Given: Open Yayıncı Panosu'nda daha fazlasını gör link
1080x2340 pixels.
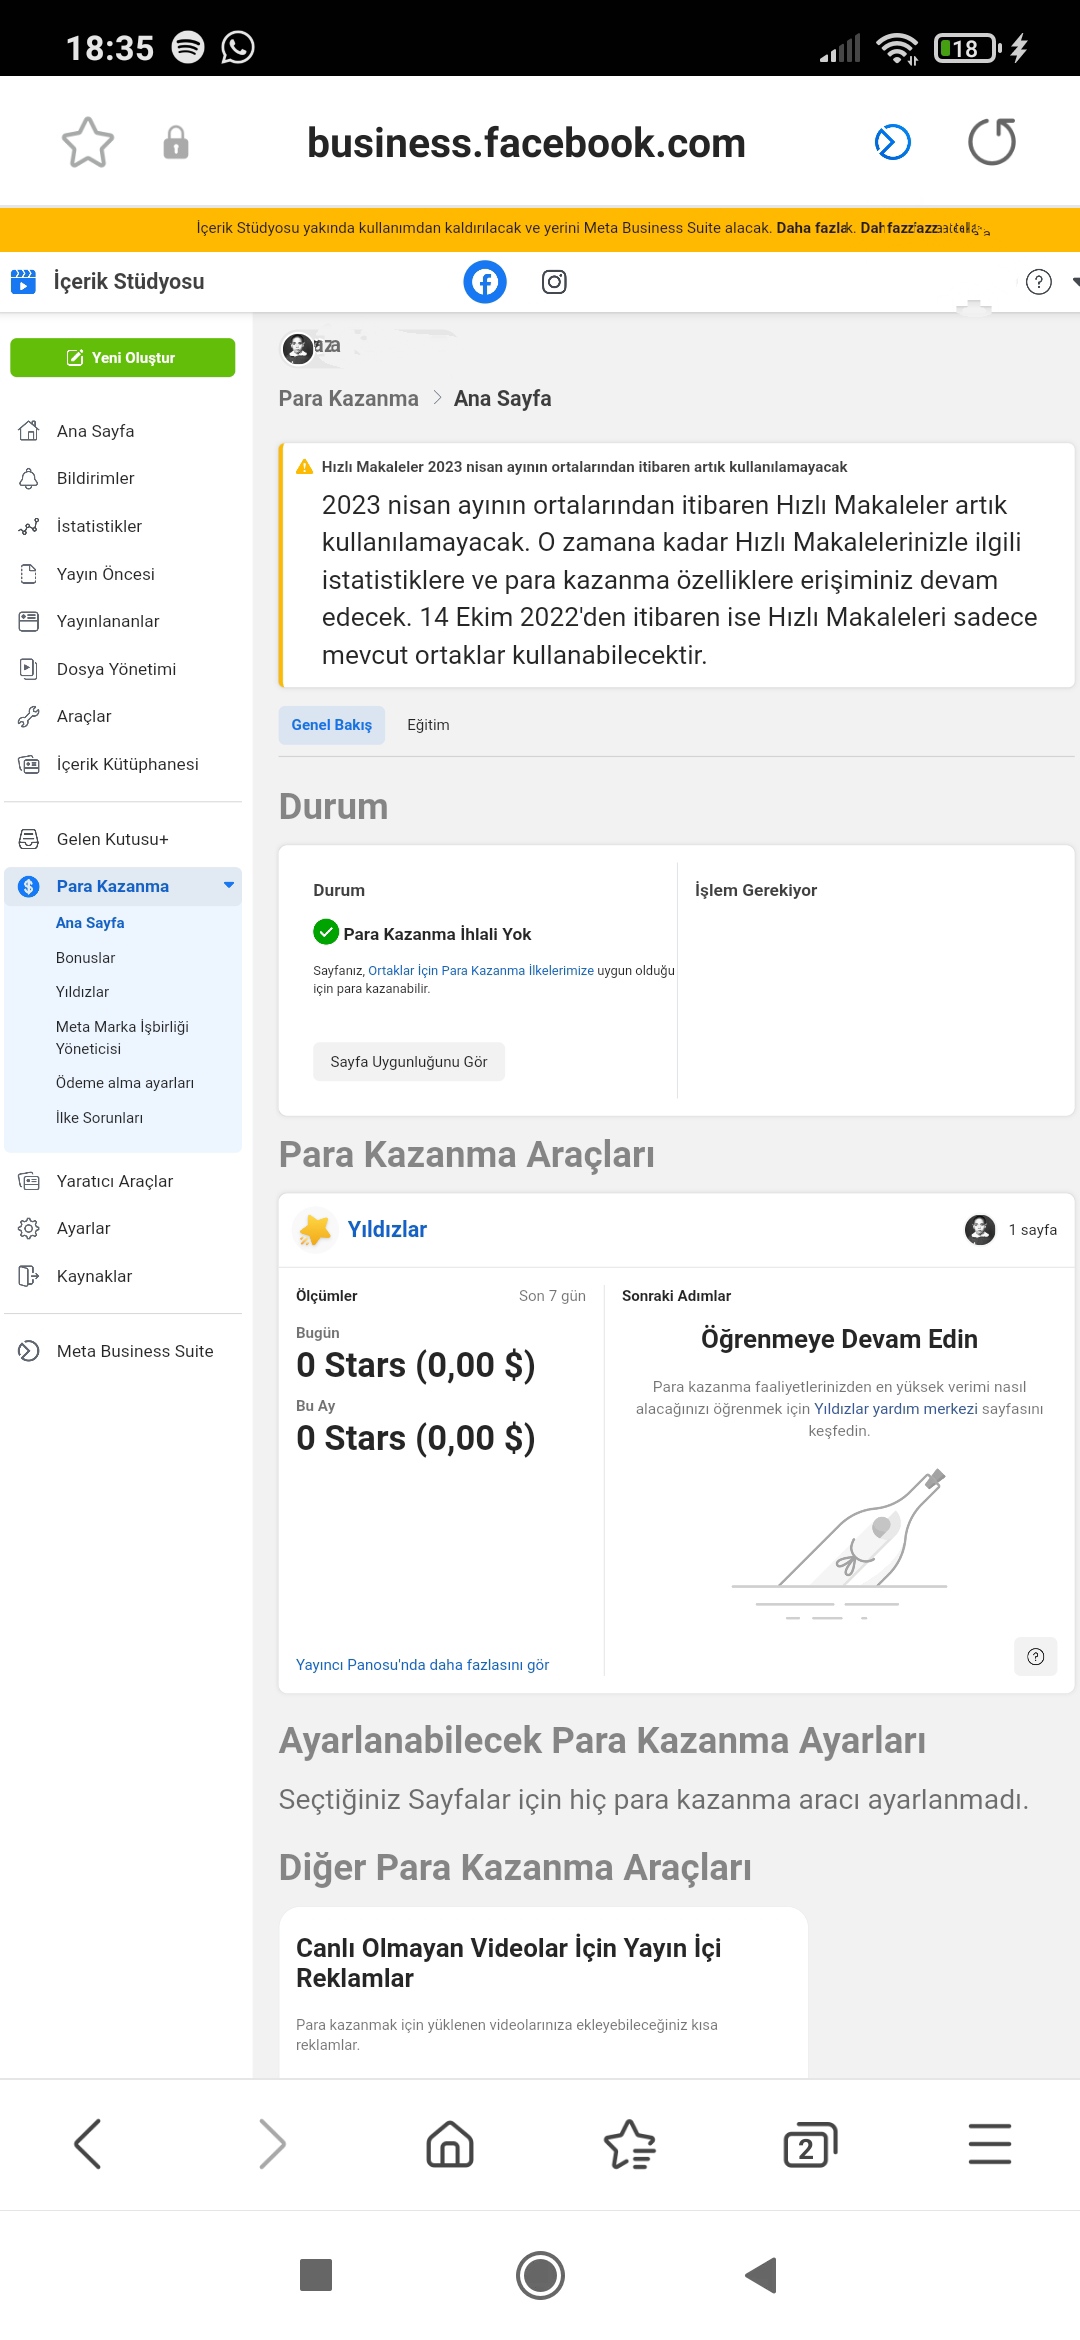Looking at the screenshot, I should (x=422, y=1664).
